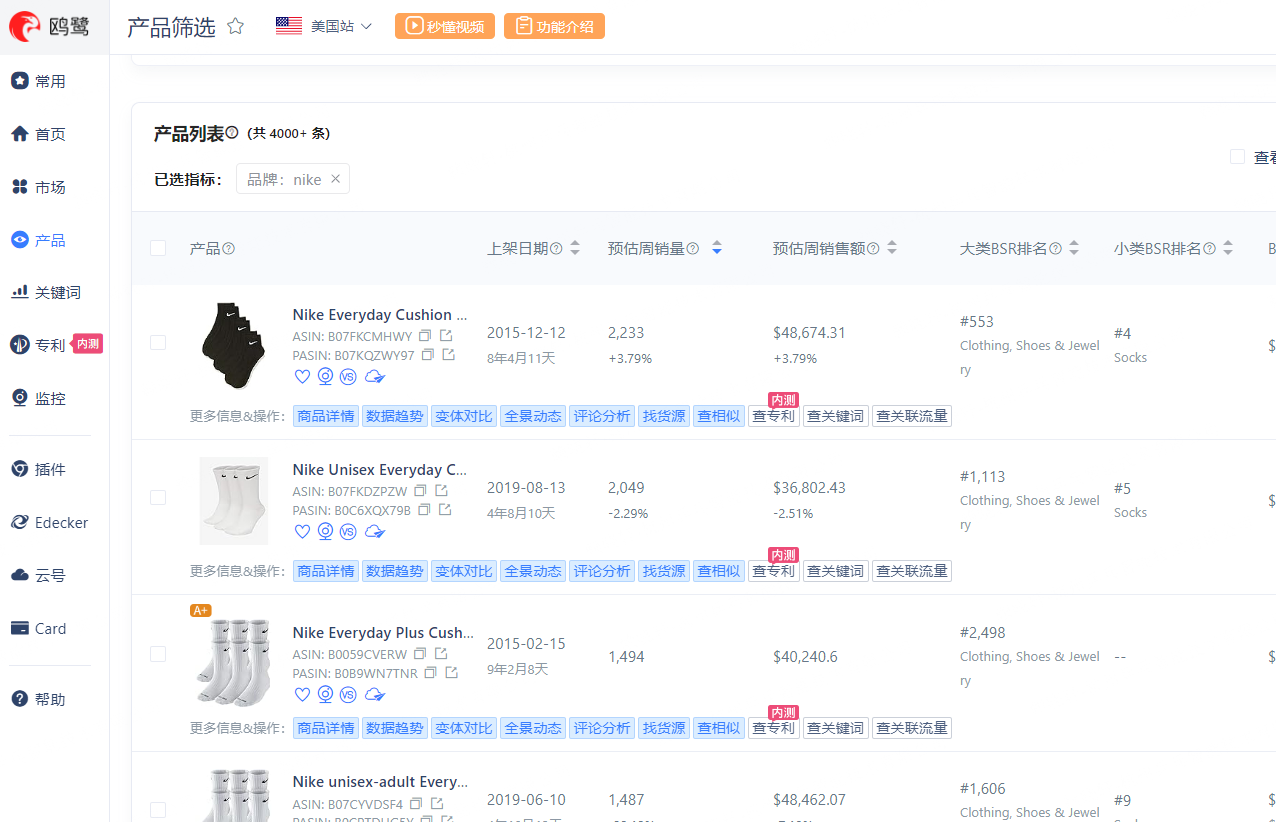Open ASIN B07FKDZPZW external link
Screen dimensions: 1276x822
click(x=441, y=491)
